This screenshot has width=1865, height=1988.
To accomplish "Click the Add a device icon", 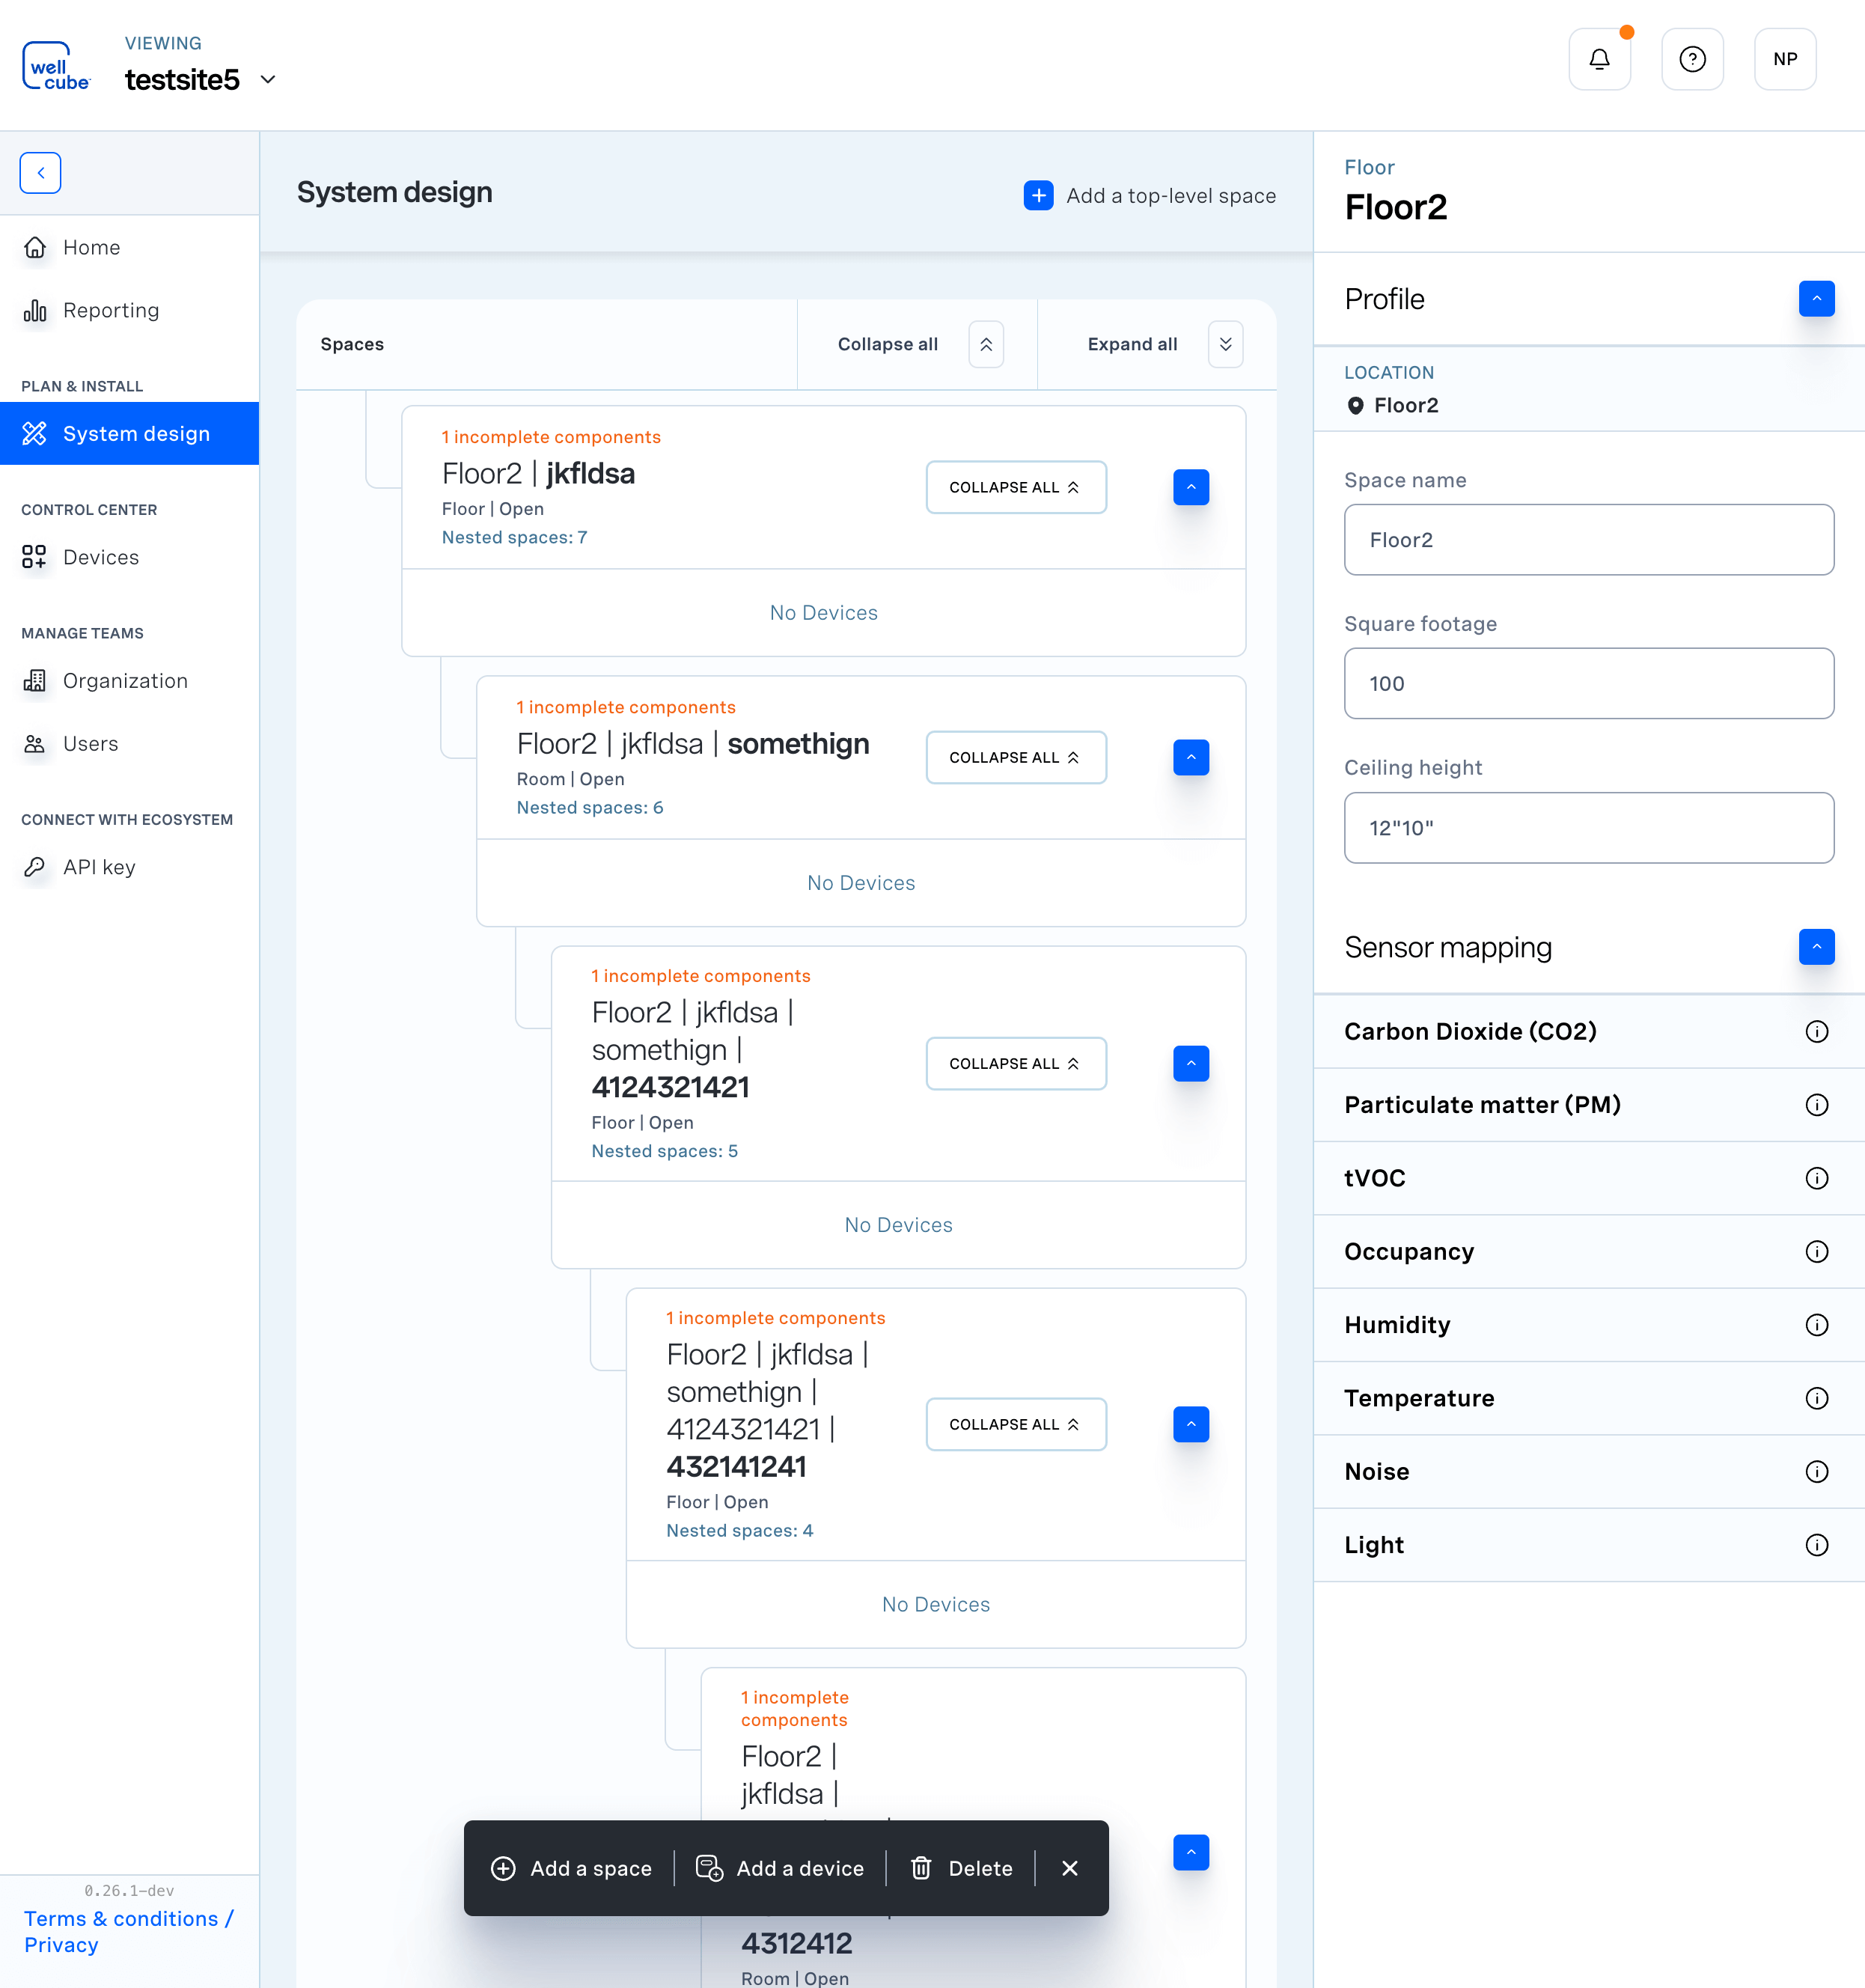I will 710,1868.
